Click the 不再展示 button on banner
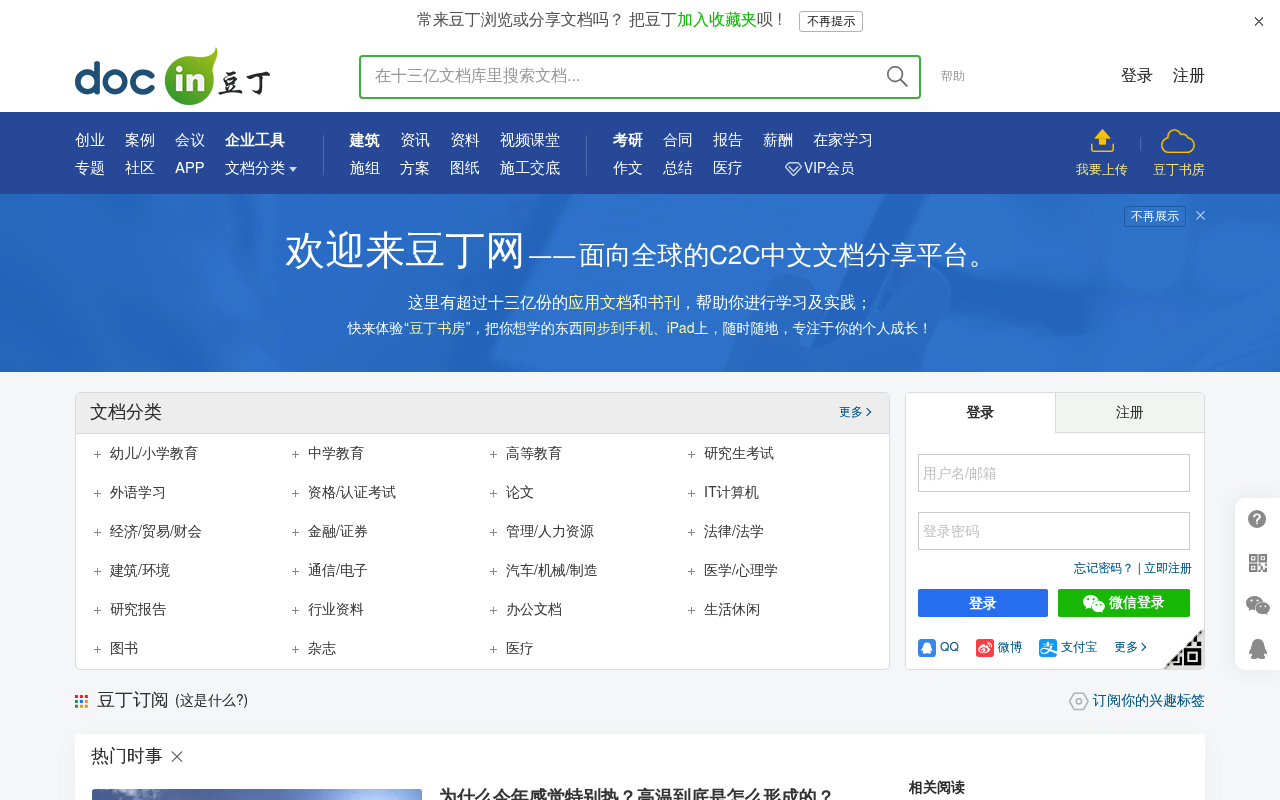This screenshot has width=1280, height=800. [x=1155, y=216]
